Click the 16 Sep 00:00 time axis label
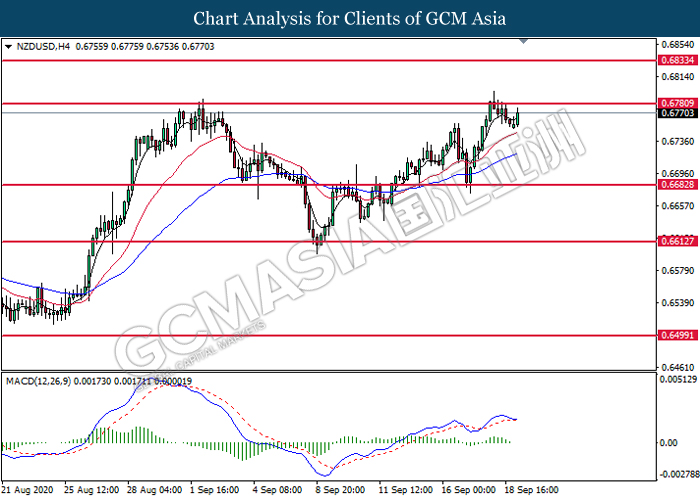Viewport: 700px width, 500px height. (x=469, y=490)
